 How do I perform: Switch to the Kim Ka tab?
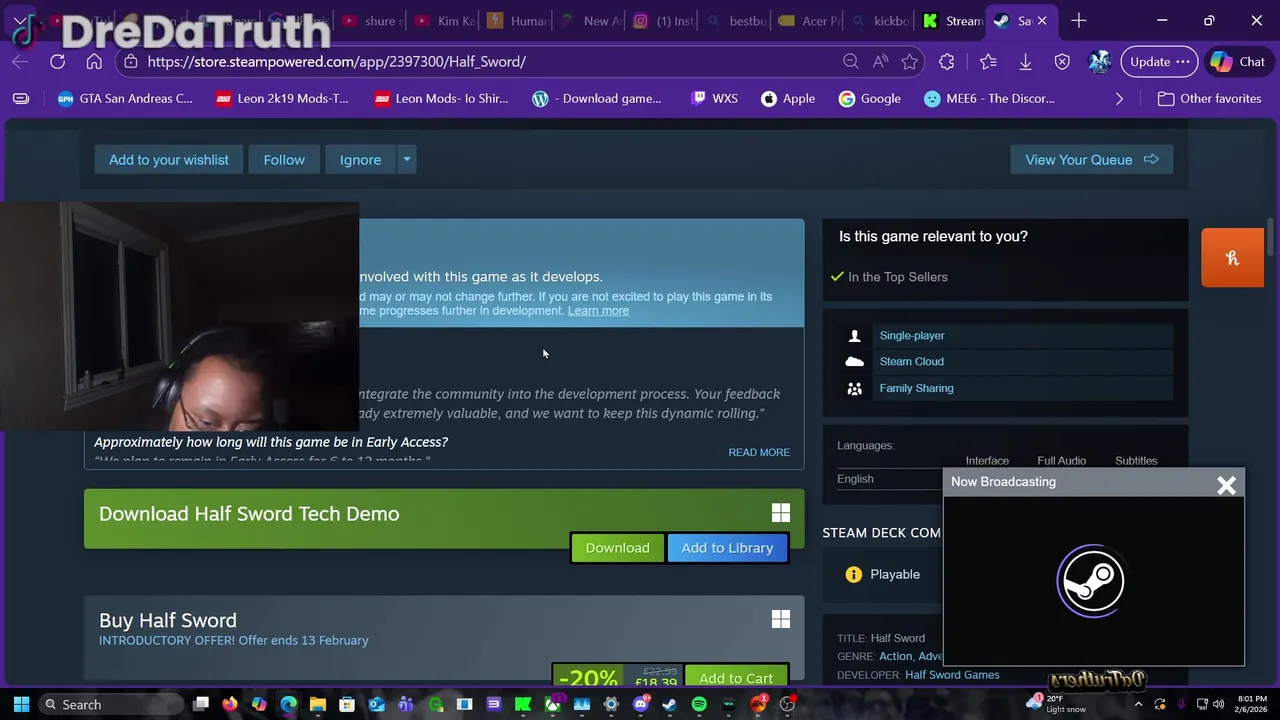click(x=447, y=21)
